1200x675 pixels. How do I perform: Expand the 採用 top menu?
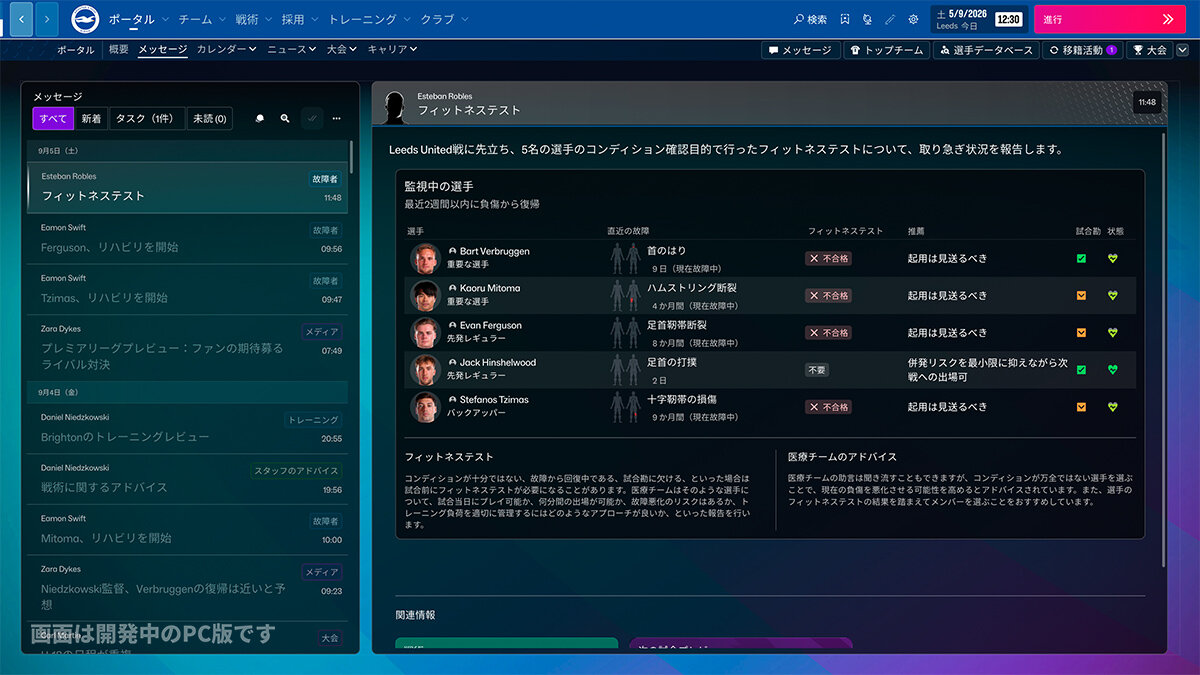(299, 19)
